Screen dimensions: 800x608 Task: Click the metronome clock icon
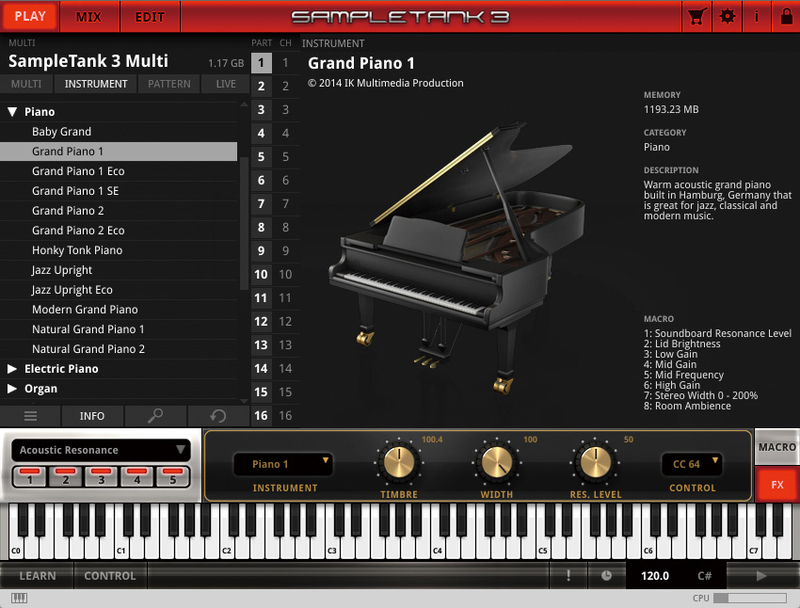coord(606,576)
